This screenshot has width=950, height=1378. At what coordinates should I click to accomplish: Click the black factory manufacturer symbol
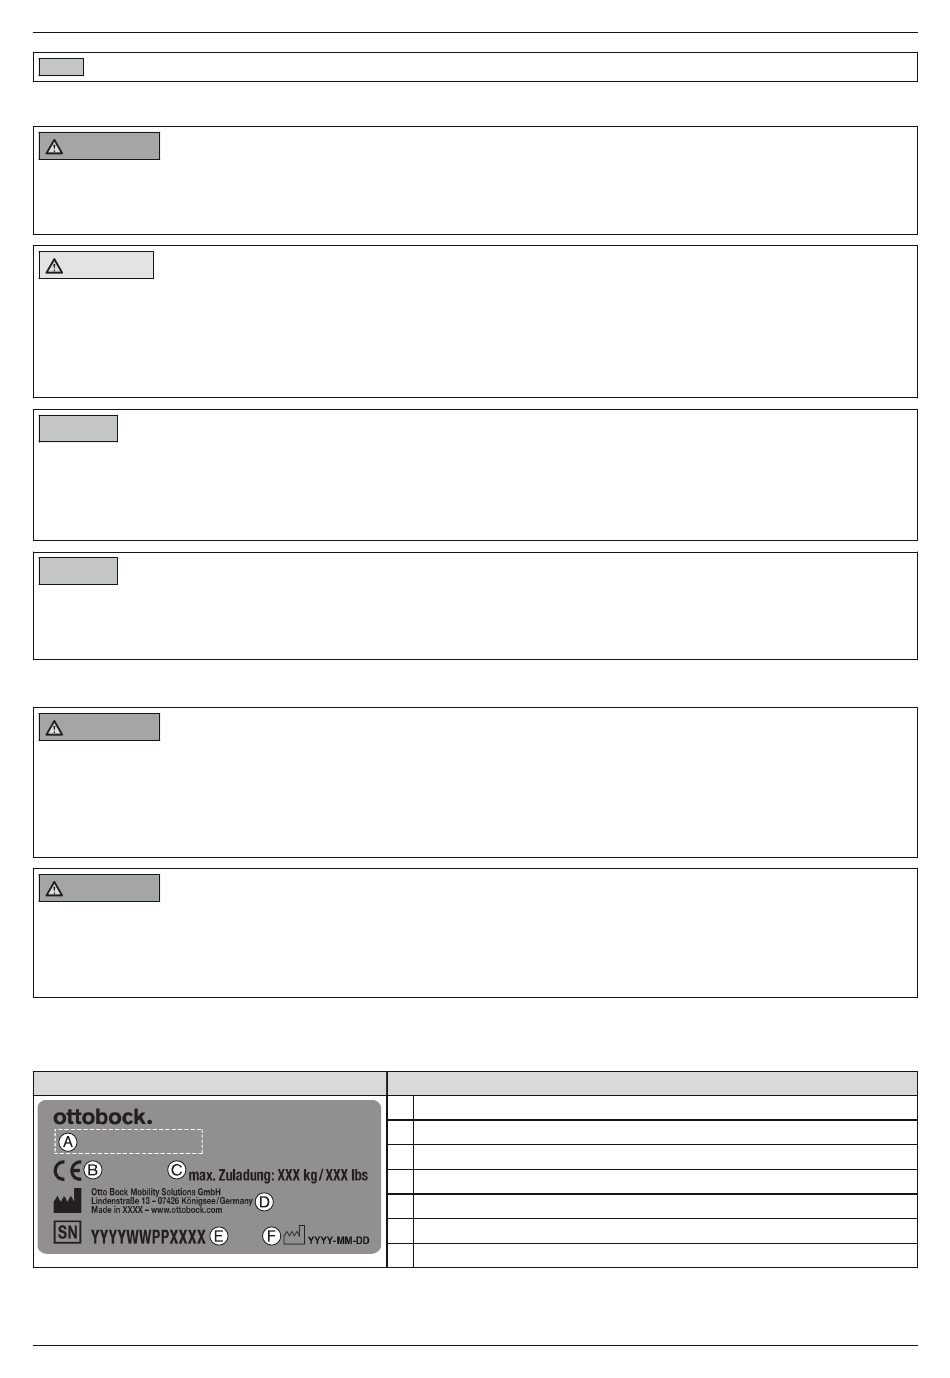tap(67, 1201)
